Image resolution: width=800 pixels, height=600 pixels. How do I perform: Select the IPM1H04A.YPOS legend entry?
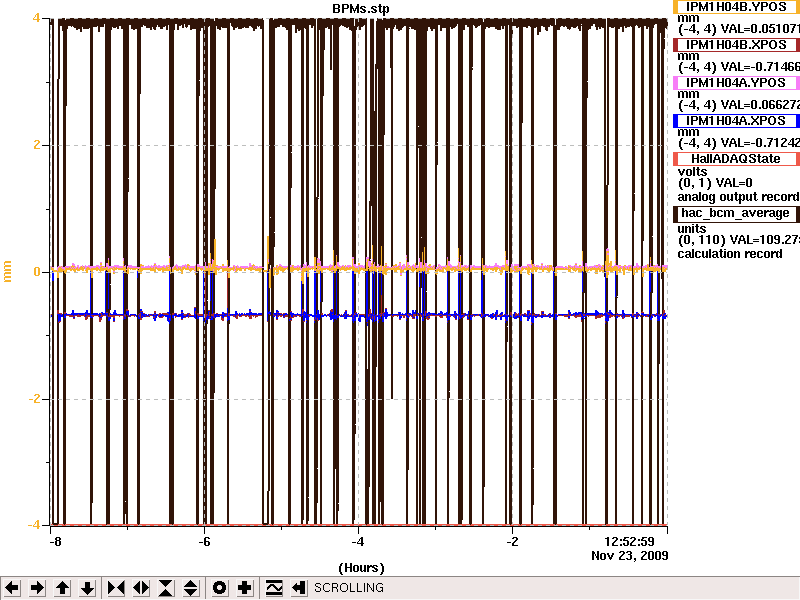[x=736, y=83]
